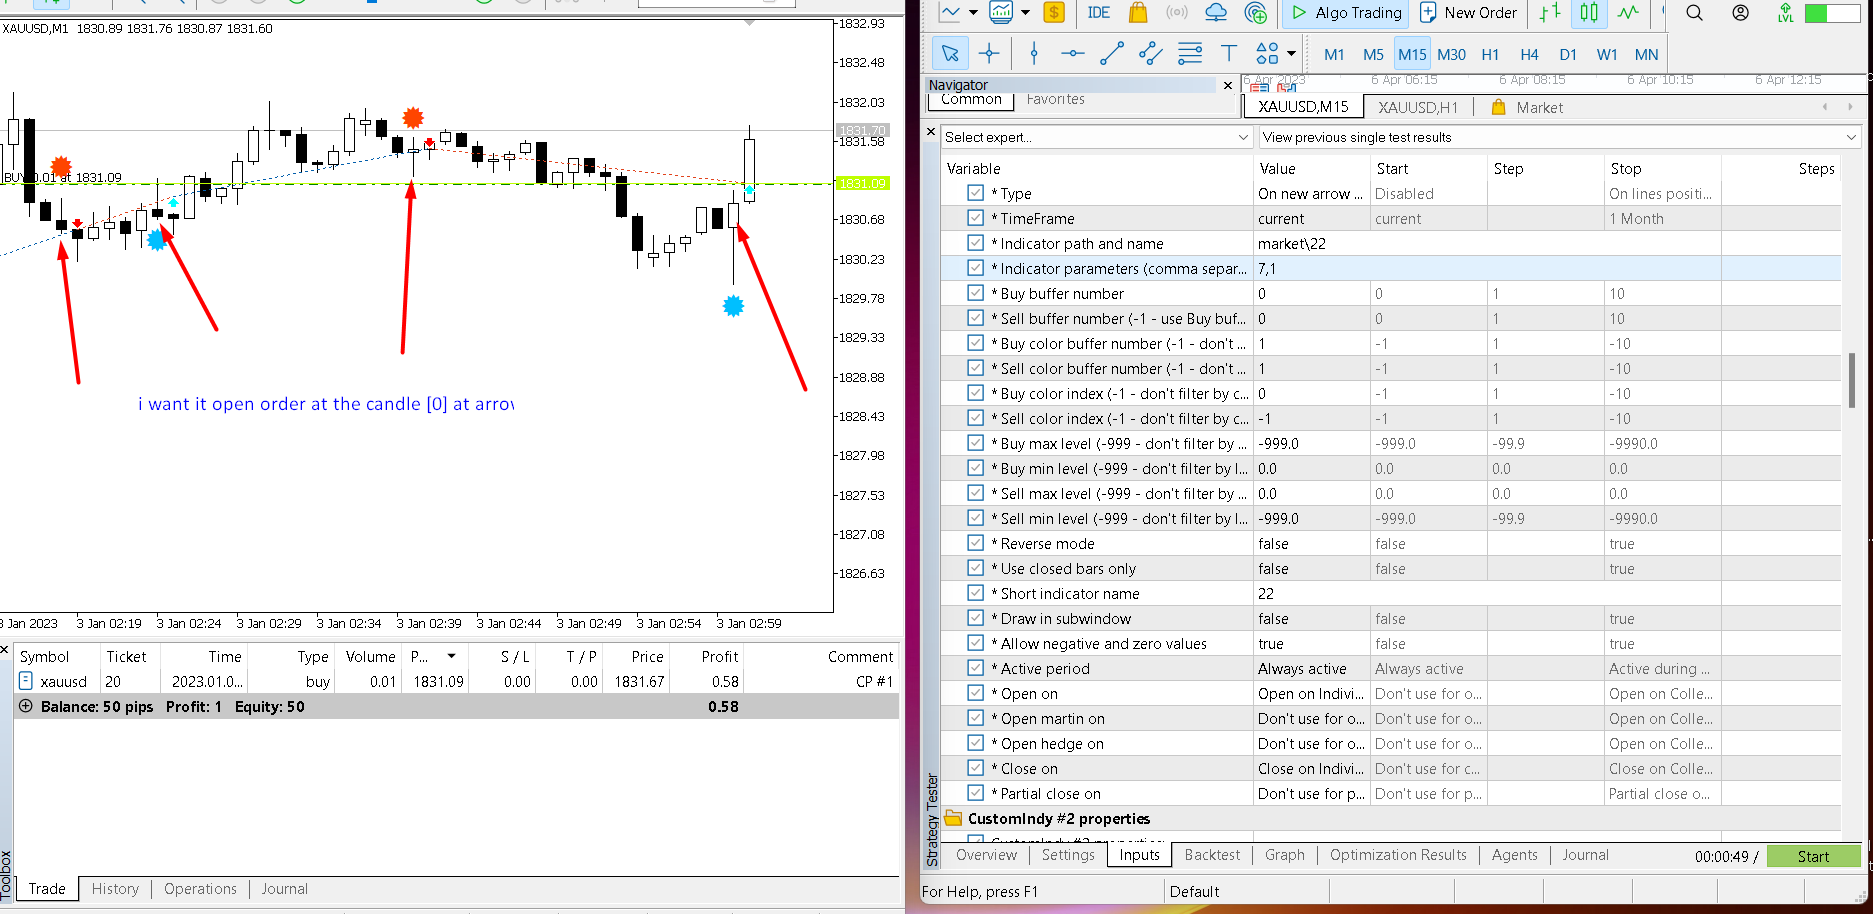Screen dimensions: 1873x914
Task: Switch to the History tab in Toolbox
Action: click(115, 889)
